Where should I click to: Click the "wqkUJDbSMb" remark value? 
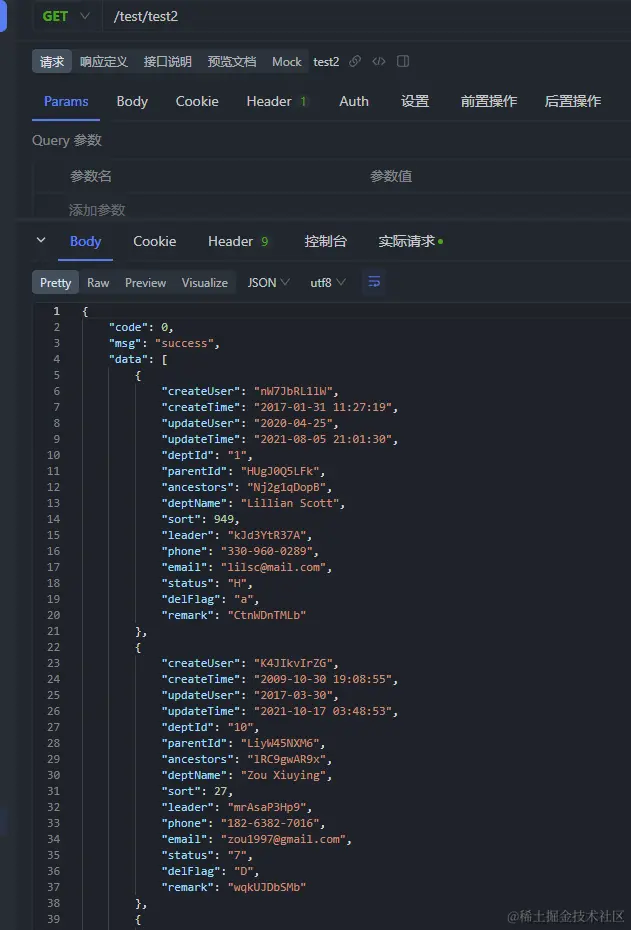267,888
